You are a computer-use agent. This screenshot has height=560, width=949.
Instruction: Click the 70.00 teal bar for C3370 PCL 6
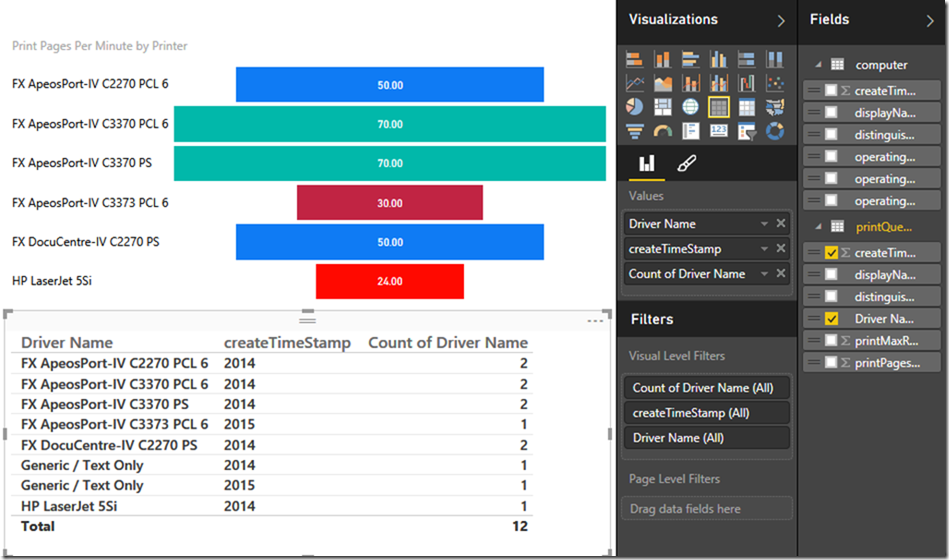(x=390, y=124)
